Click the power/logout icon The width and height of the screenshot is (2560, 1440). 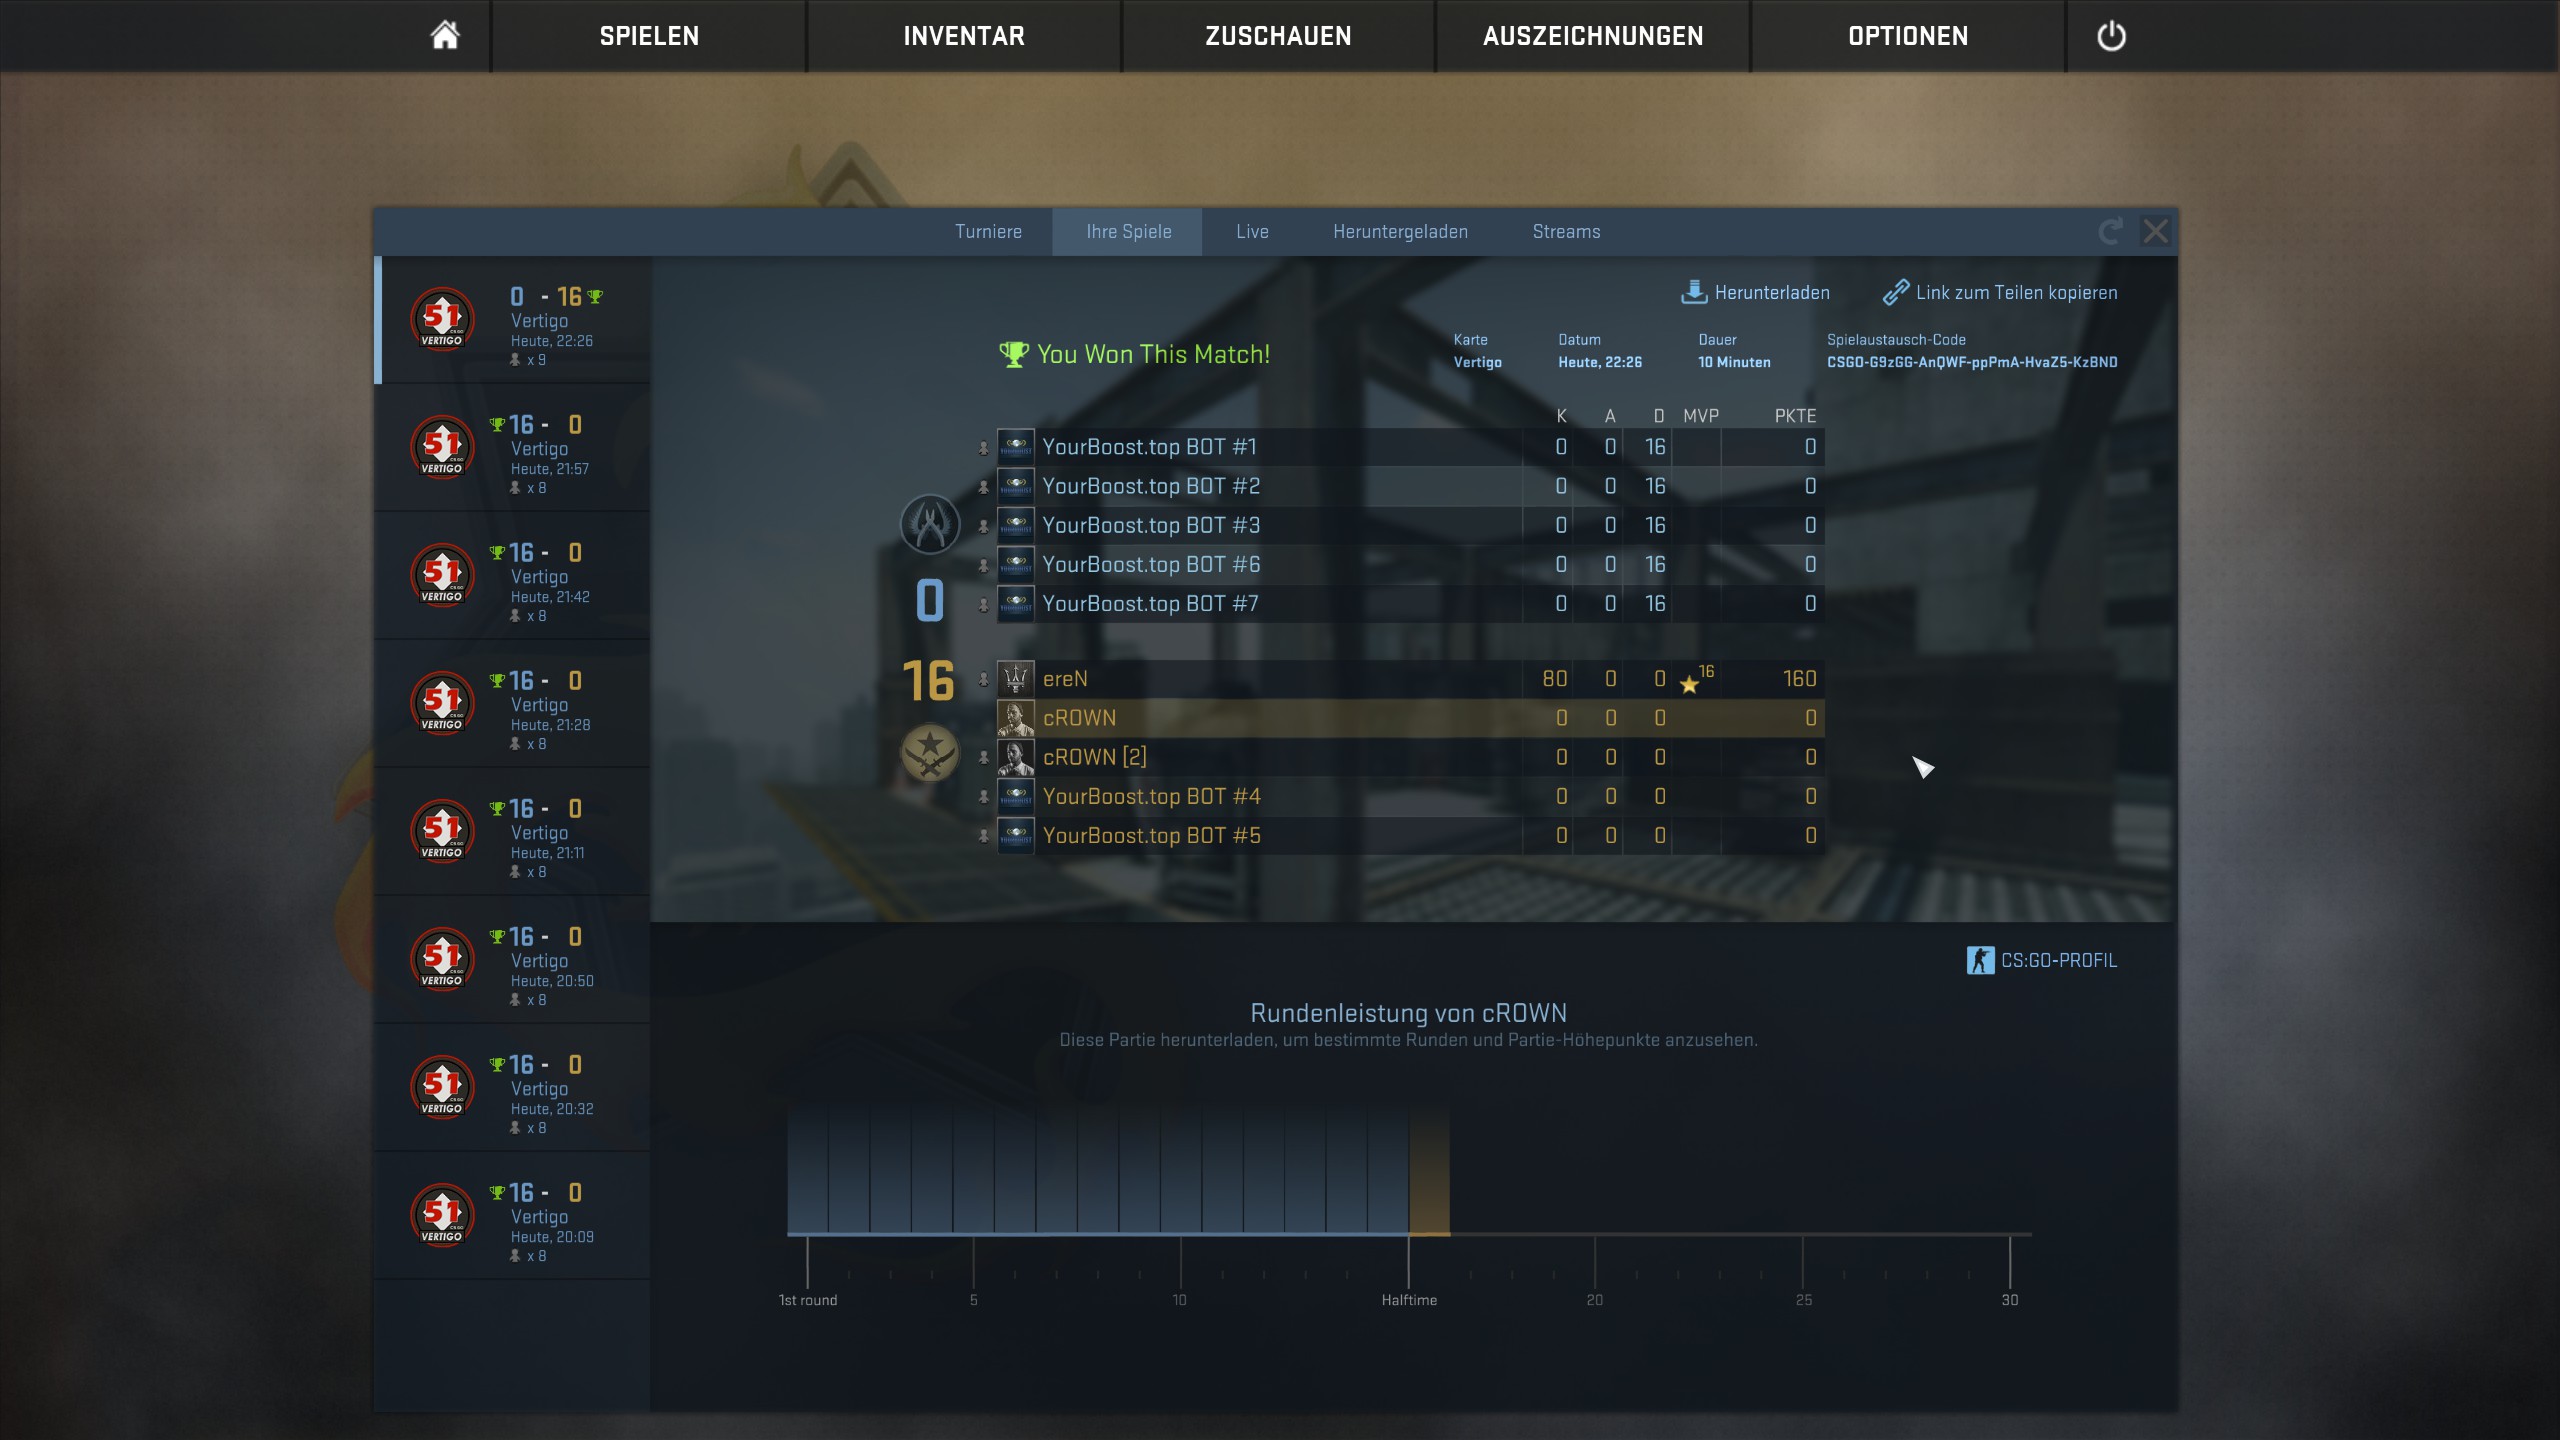coord(2110,35)
